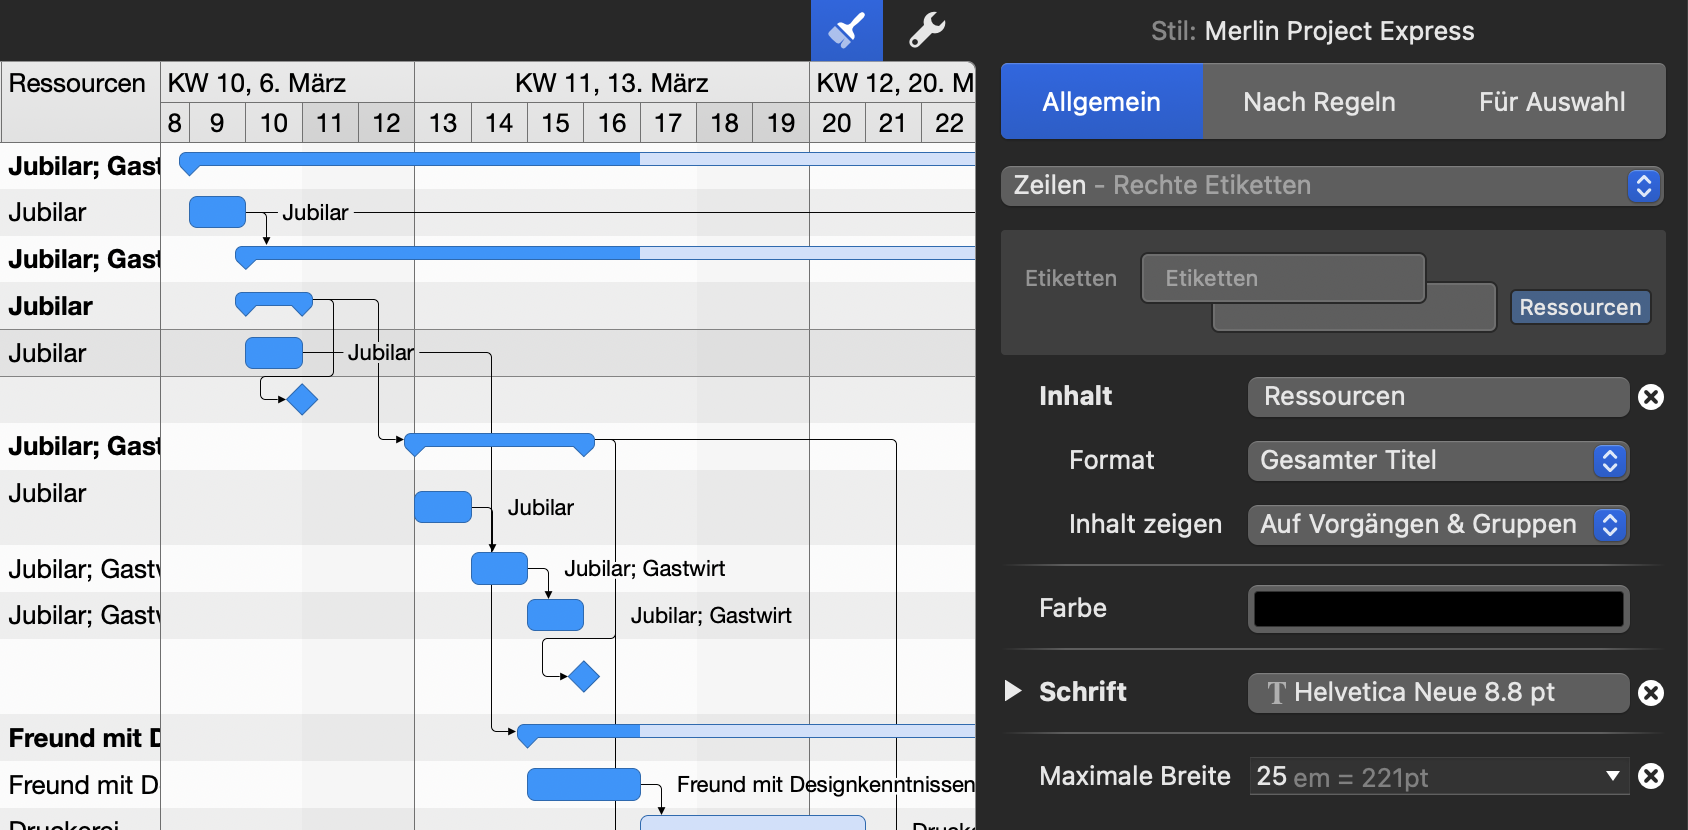Open Maximale Breite dropdown arrow
The width and height of the screenshot is (1688, 830).
pos(1612,776)
